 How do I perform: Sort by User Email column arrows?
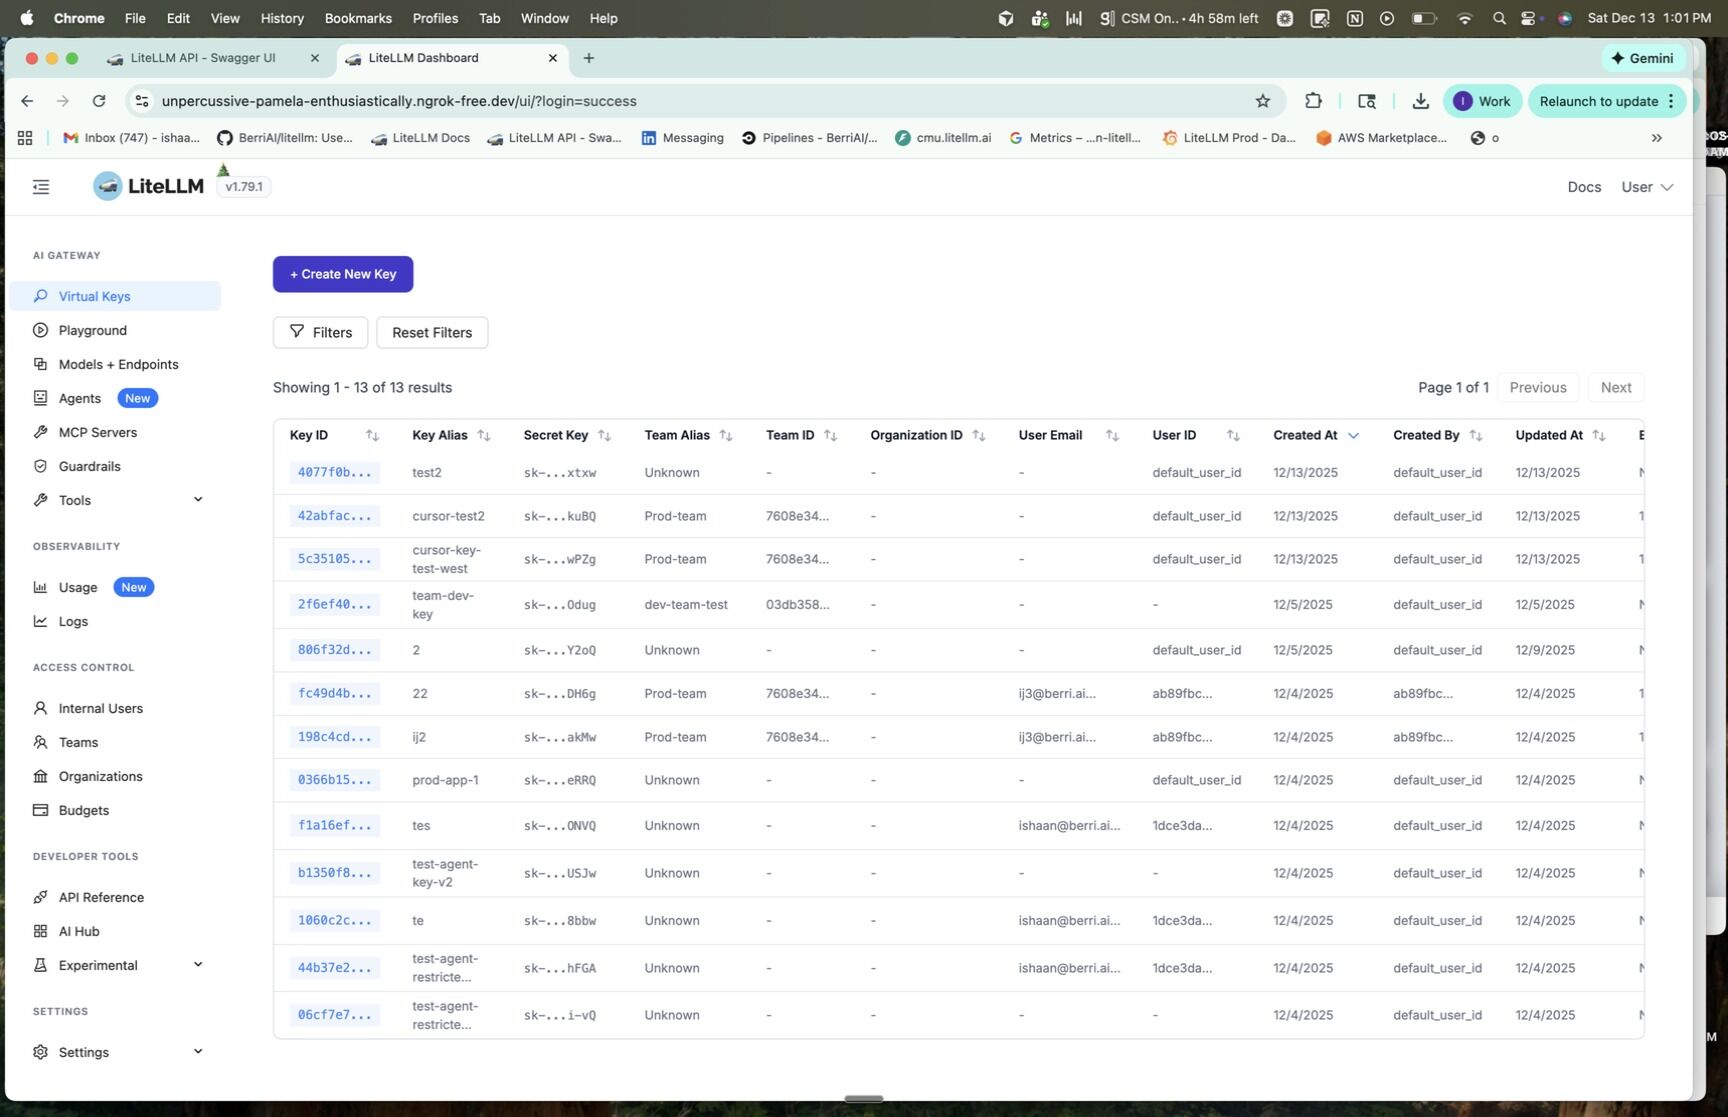(x=1112, y=435)
